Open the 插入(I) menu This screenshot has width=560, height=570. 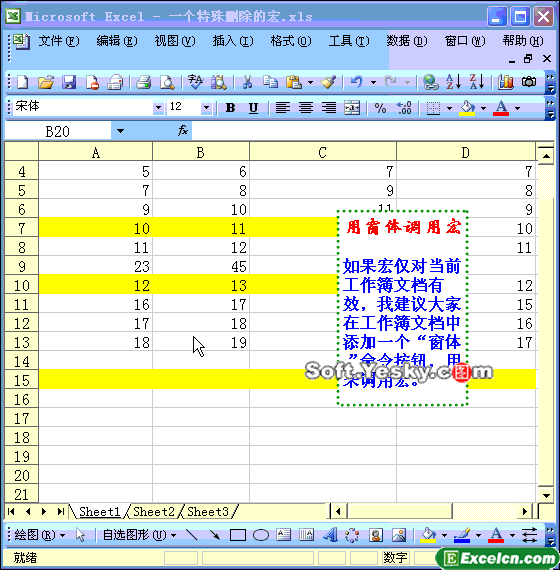(x=233, y=41)
